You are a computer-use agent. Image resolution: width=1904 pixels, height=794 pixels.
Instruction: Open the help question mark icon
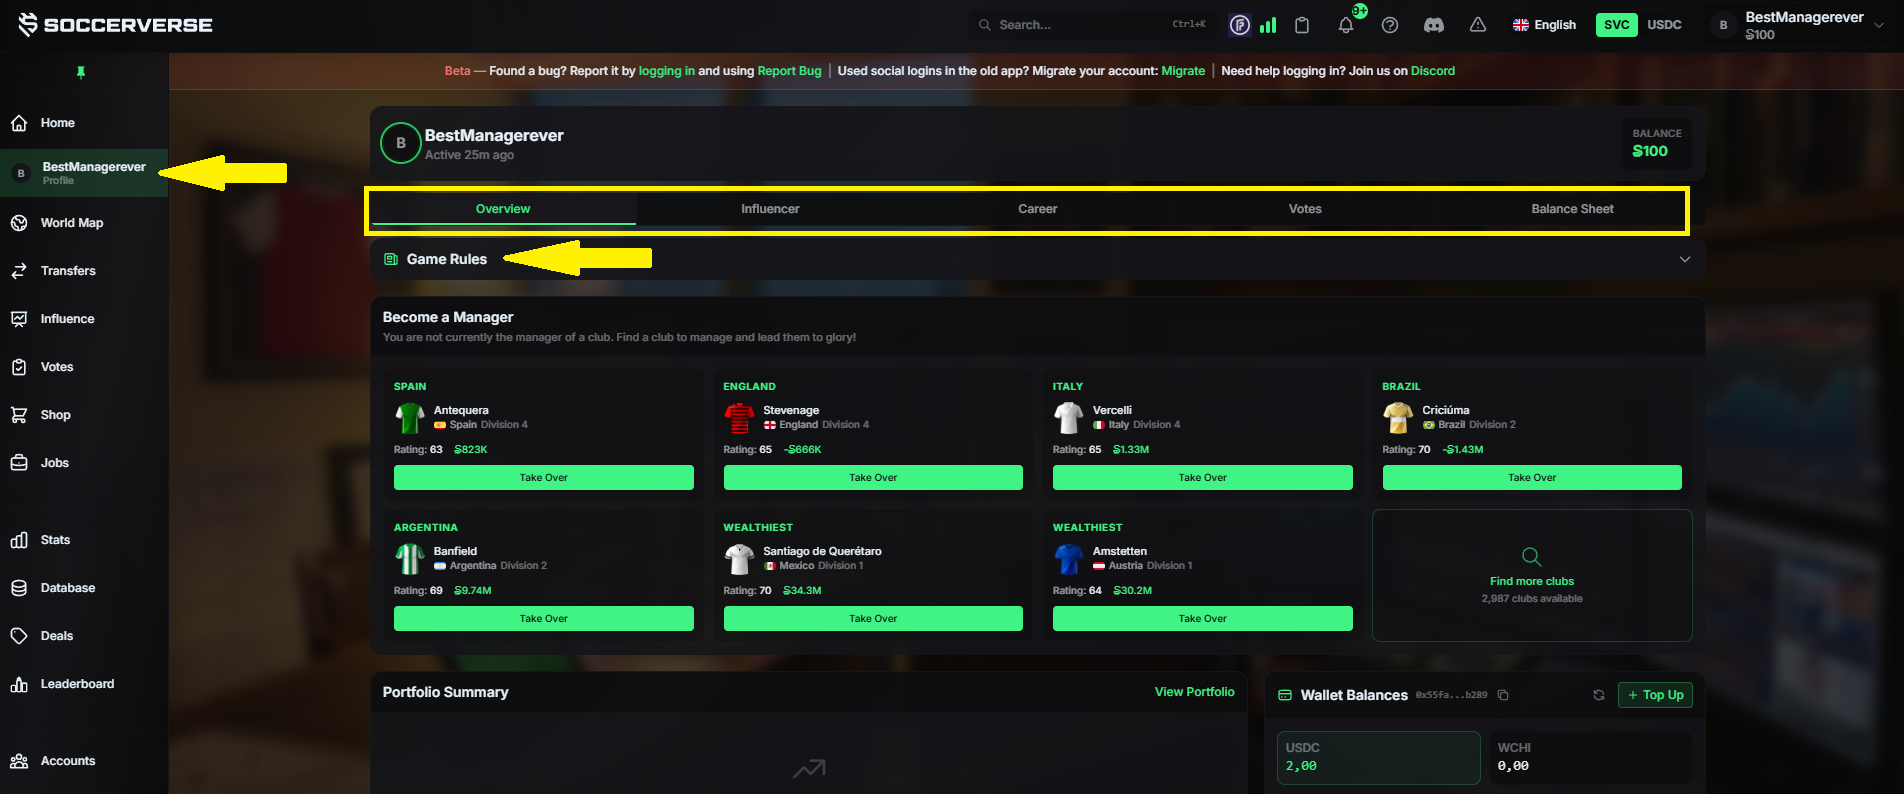click(1390, 25)
